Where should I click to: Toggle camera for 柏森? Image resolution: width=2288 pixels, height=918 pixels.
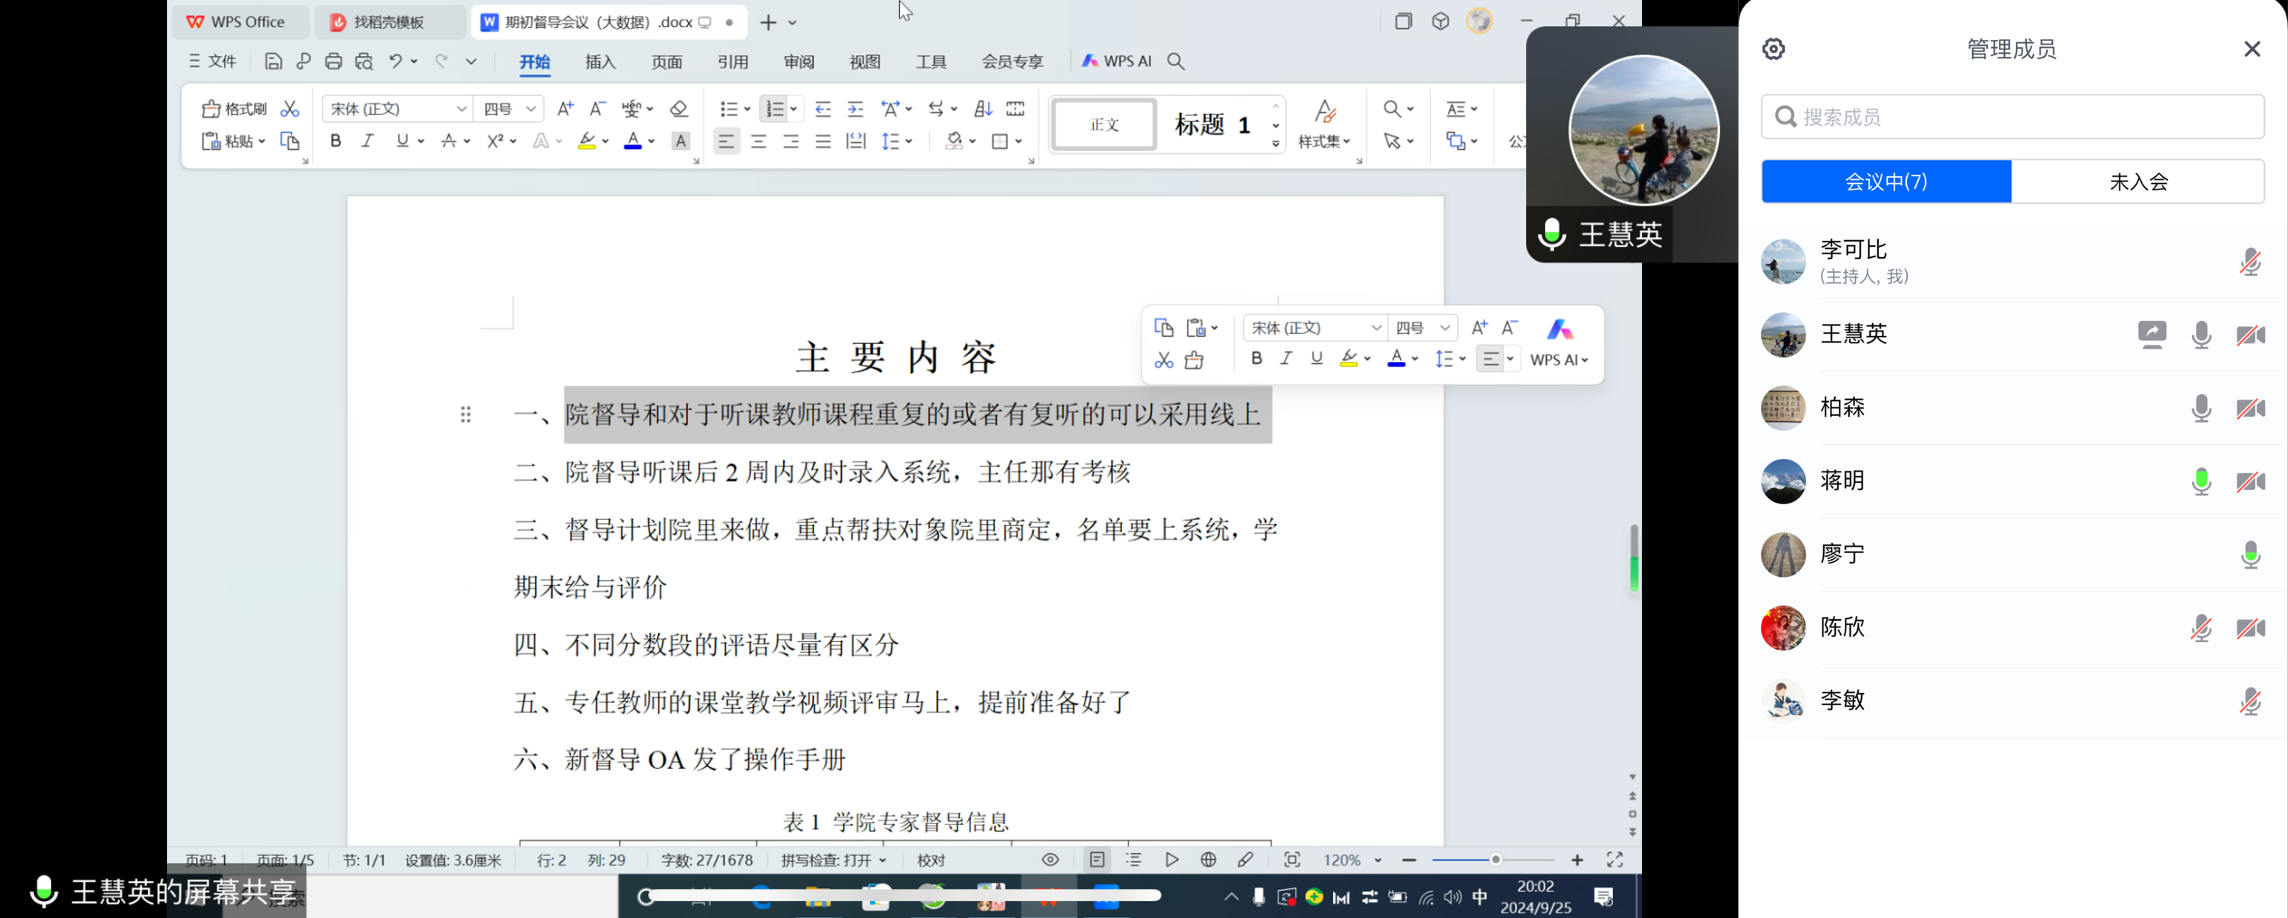pyautogui.click(x=2250, y=408)
